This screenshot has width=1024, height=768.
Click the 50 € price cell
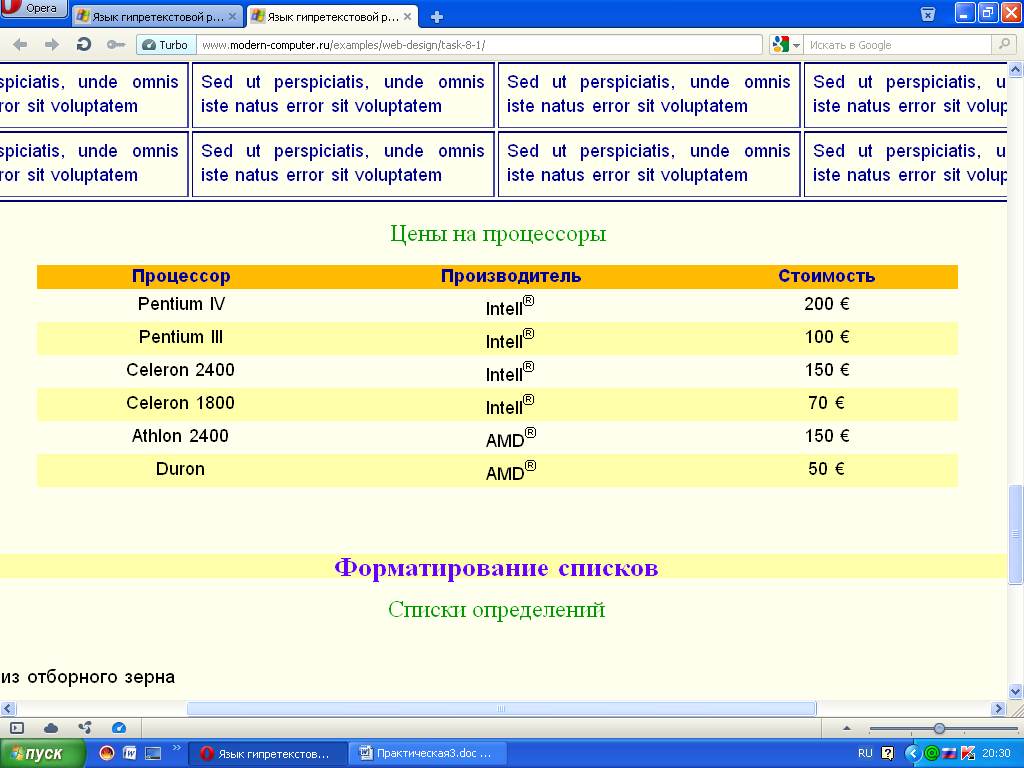coord(827,469)
